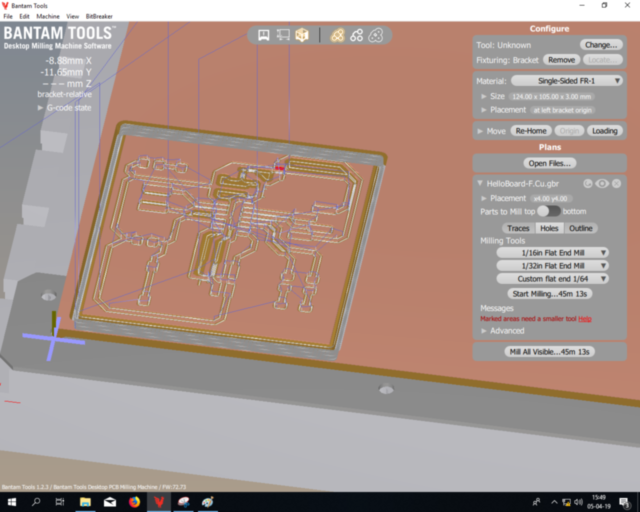
Task: Click bracket-relative label
Action: 64,94
